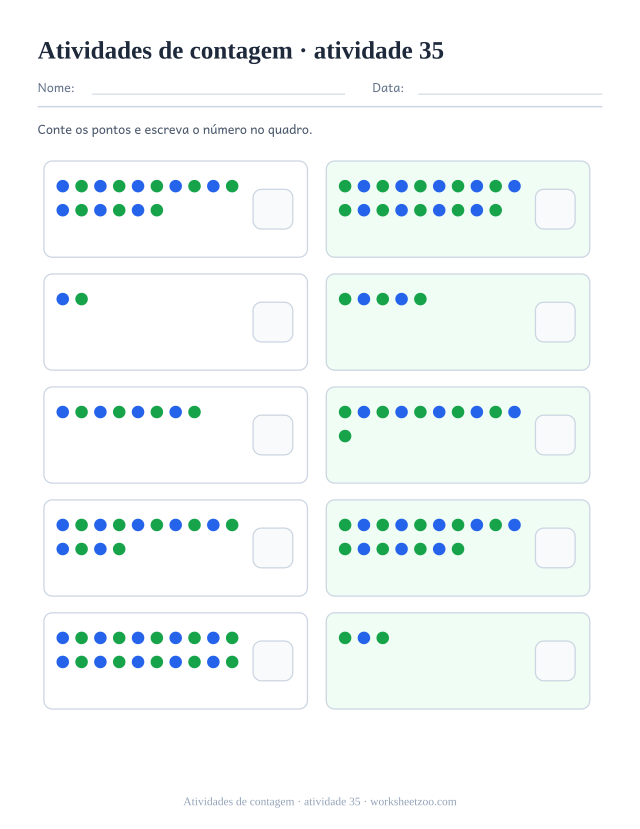Viewport: 640px width, 829px height.
Task: Click the last green dot in five-dot card
Action: point(420,299)
